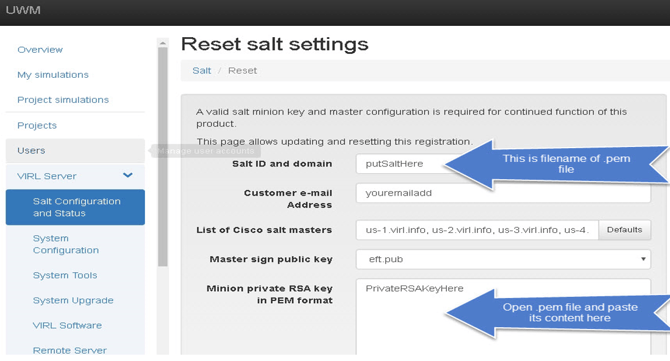Go to My simulations
670x361 pixels.
53,75
